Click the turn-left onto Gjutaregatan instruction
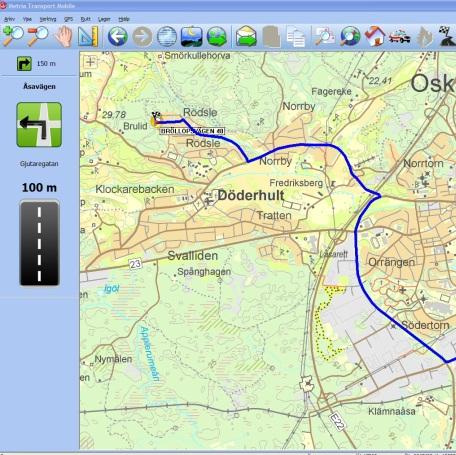Image resolution: width=456 pixels, height=455 pixels. tap(39, 125)
